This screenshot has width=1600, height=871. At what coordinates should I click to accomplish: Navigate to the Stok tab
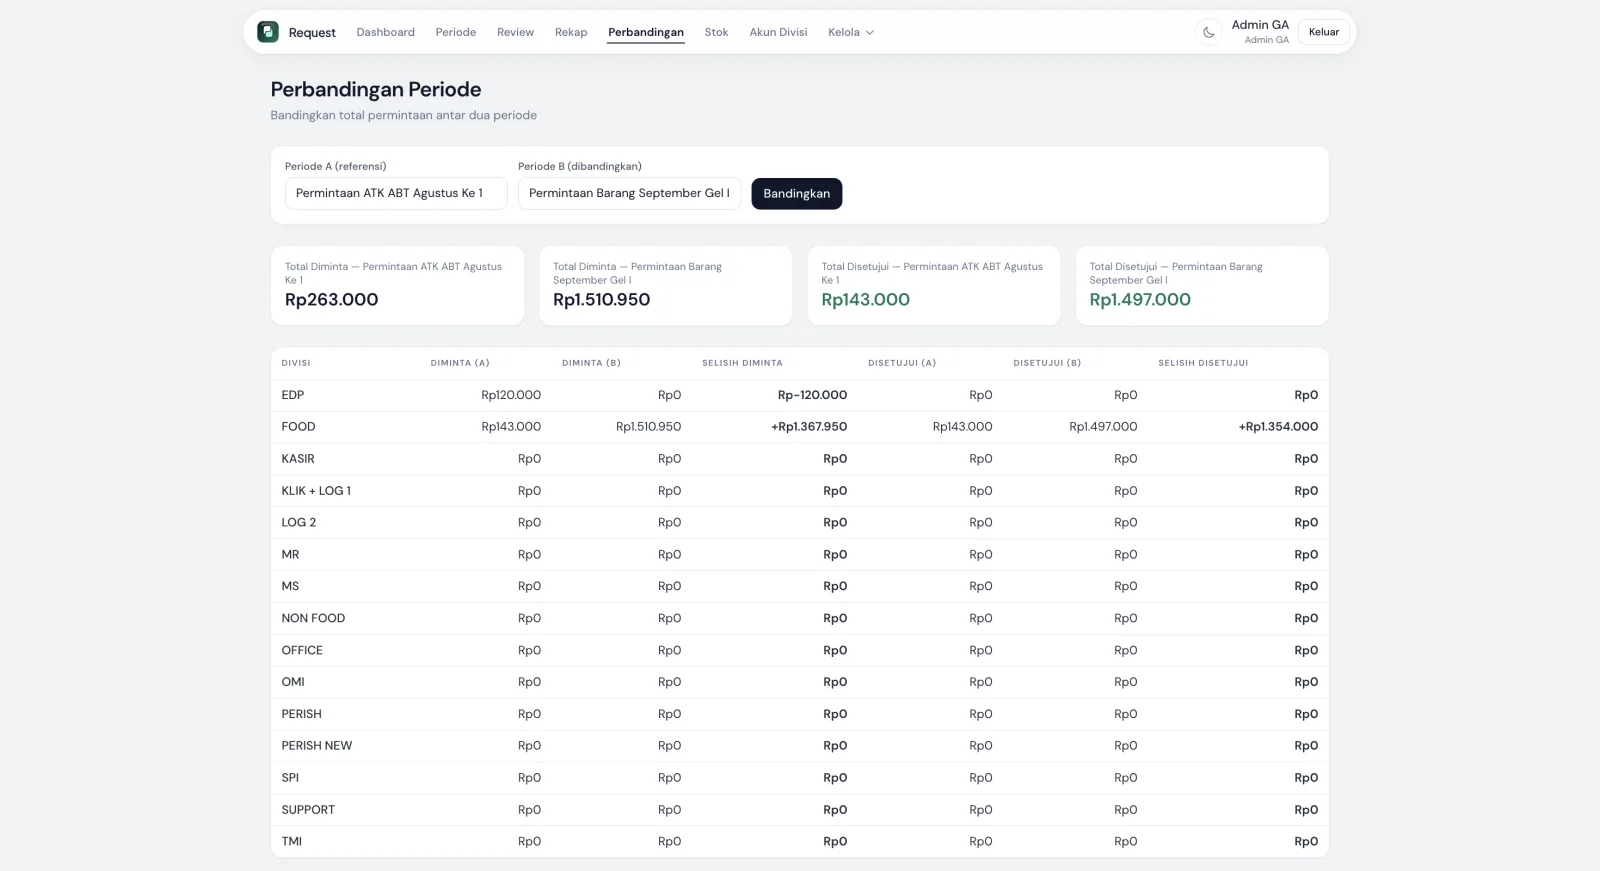click(x=717, y=32)
